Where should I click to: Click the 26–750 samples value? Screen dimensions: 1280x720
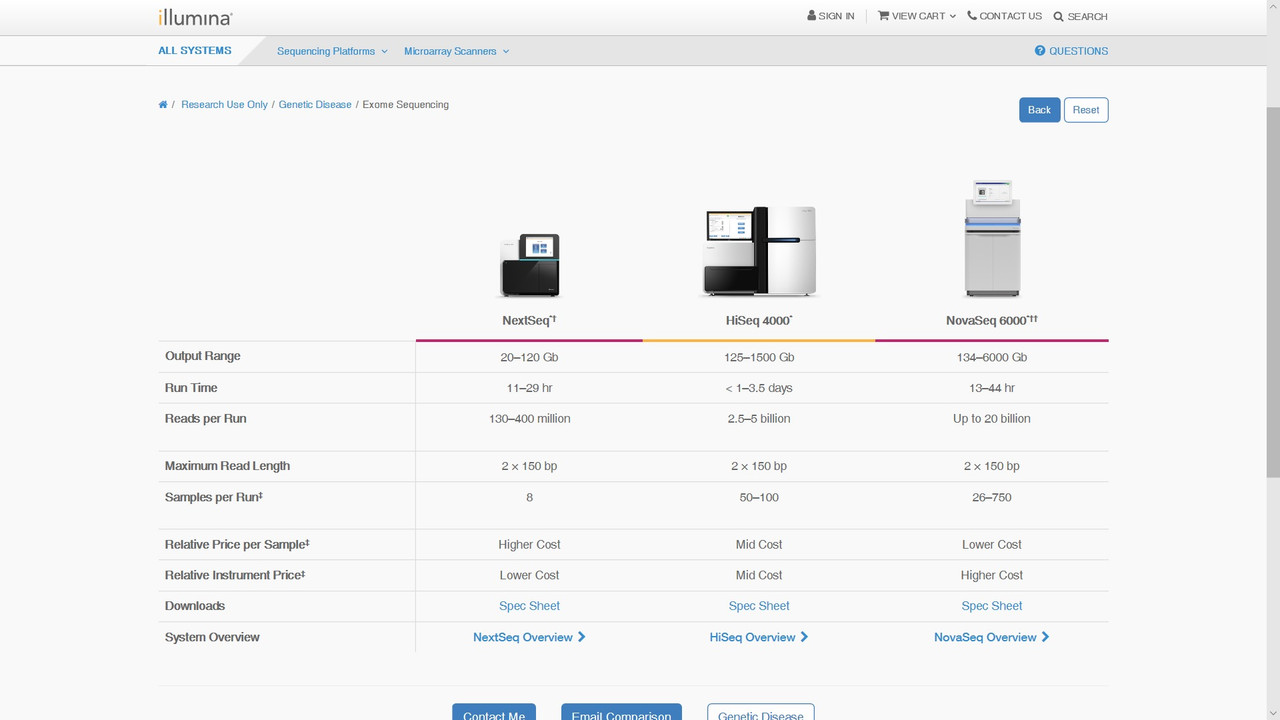(992, 497)
